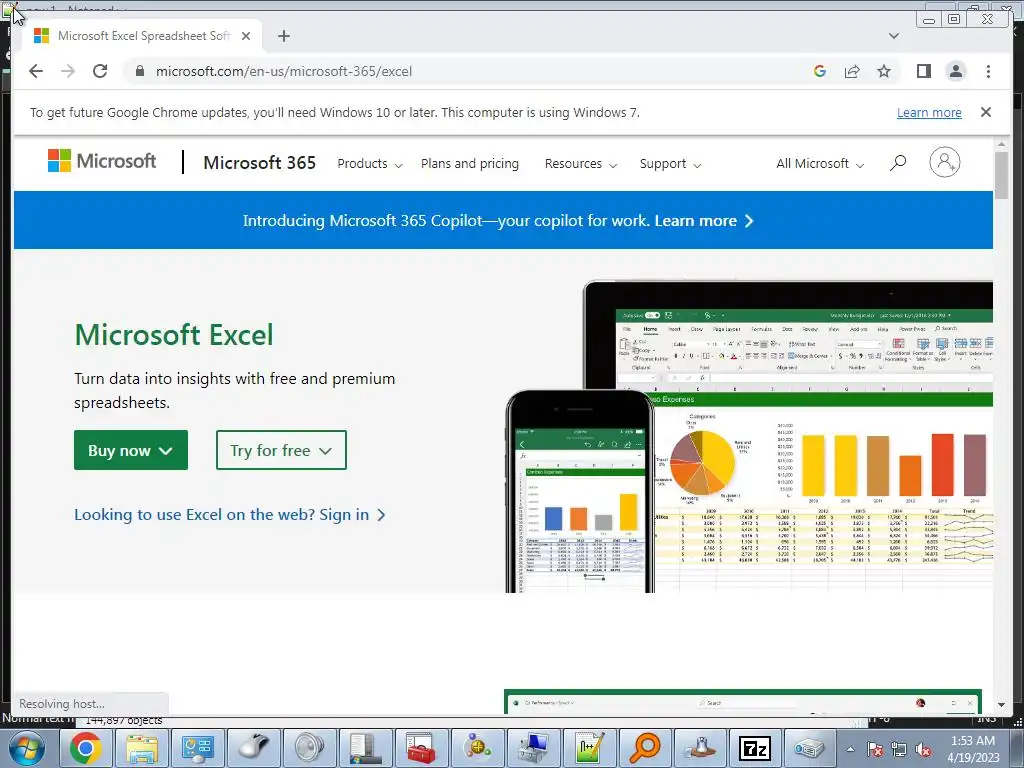Select the Microsoft Excel Spreadsheet browser tab
The height and width of the screenshot is (768, 1024).
coord(143,36)
